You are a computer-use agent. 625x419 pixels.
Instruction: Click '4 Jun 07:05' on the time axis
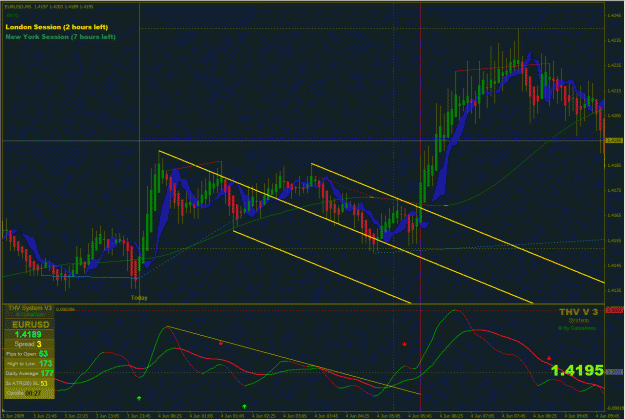point(482,416)
